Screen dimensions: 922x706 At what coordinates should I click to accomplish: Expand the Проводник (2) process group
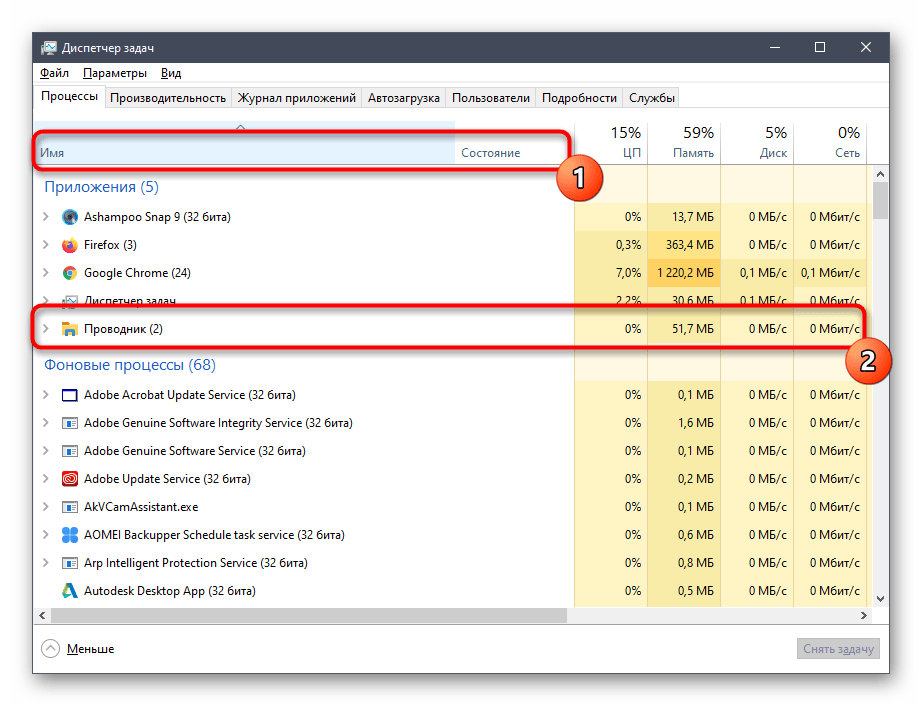tap(46, 329)
